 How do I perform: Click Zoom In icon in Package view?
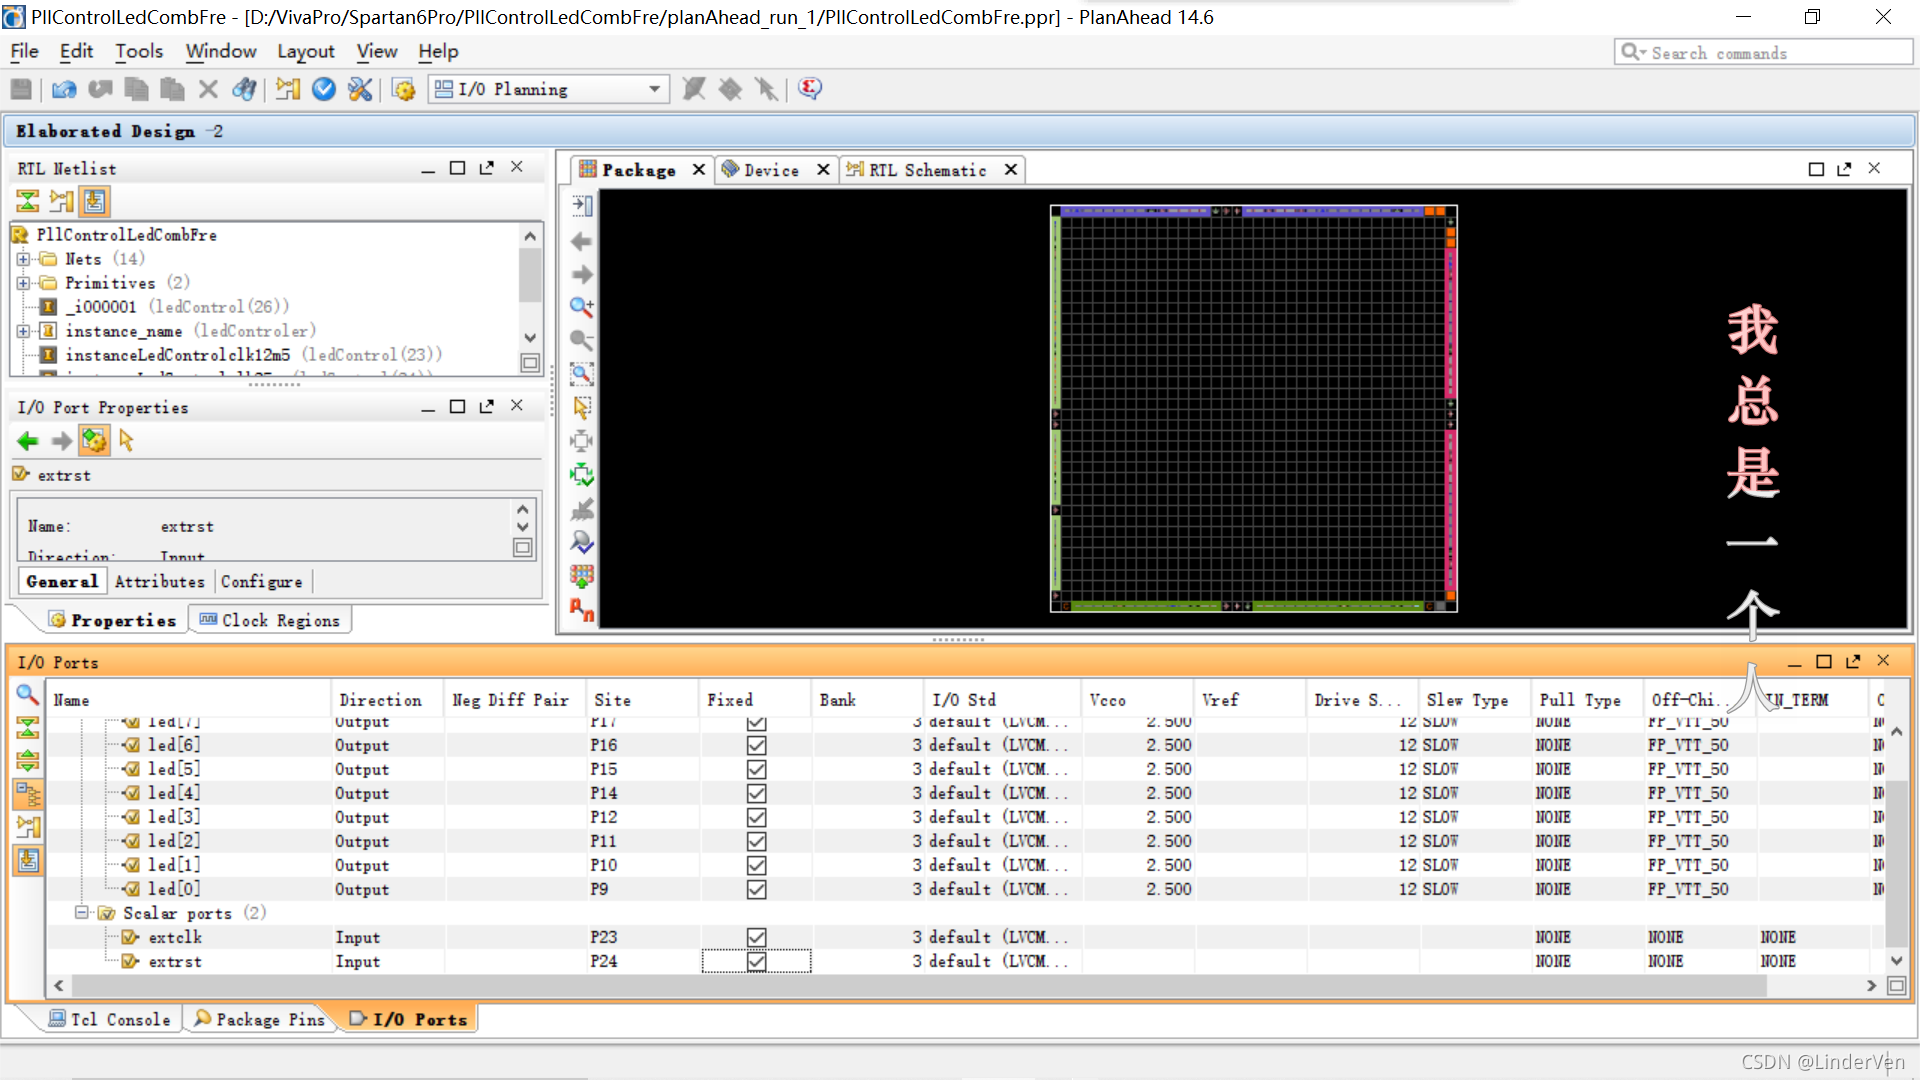click(581, 307)
